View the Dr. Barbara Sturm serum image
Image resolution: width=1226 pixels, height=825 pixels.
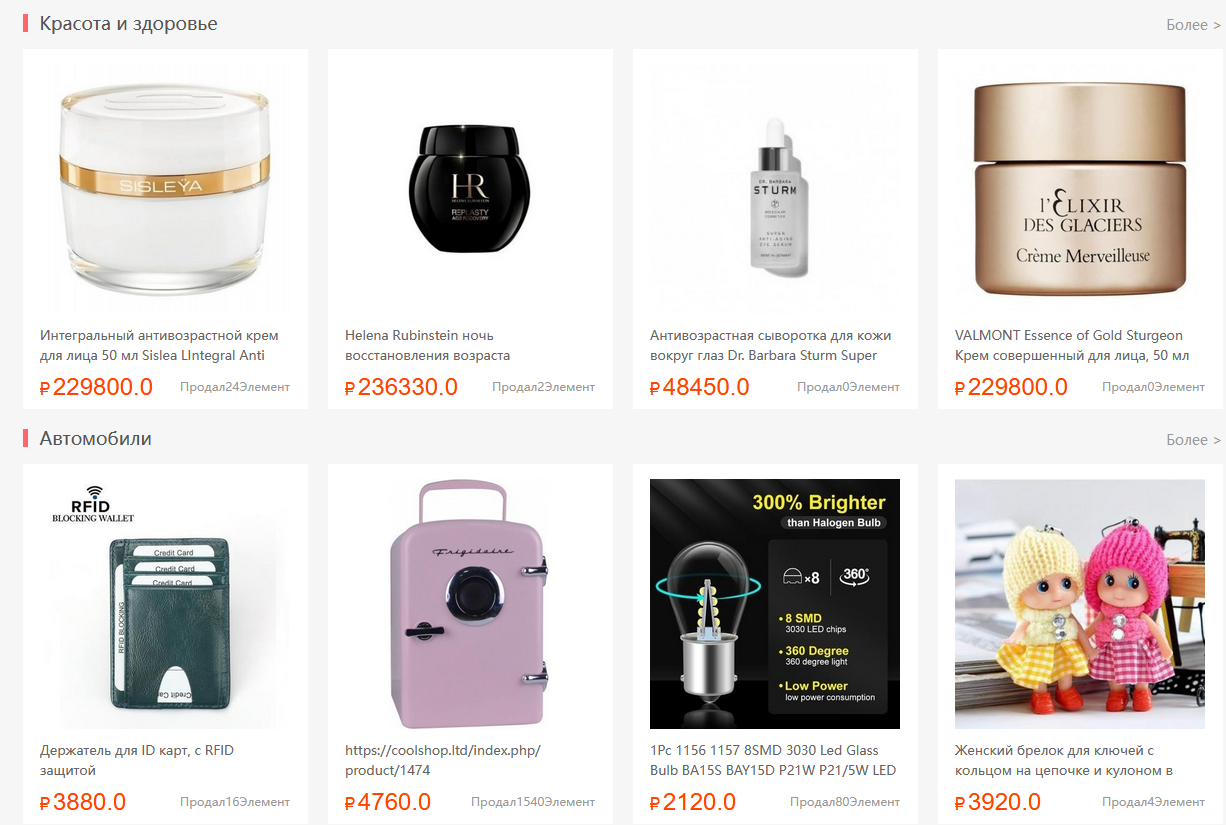775,189
